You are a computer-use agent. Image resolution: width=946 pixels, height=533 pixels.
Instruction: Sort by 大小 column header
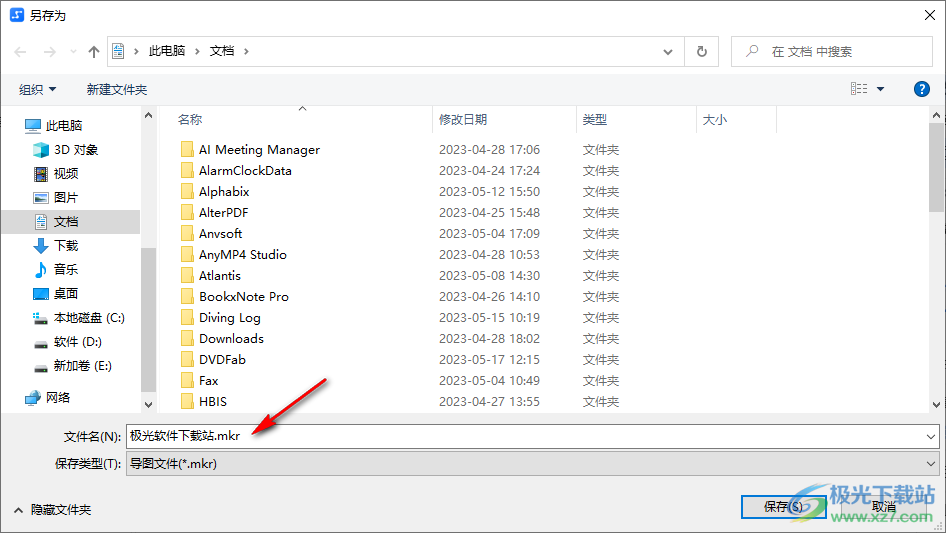pyautogui.click(x=715, y=120)
